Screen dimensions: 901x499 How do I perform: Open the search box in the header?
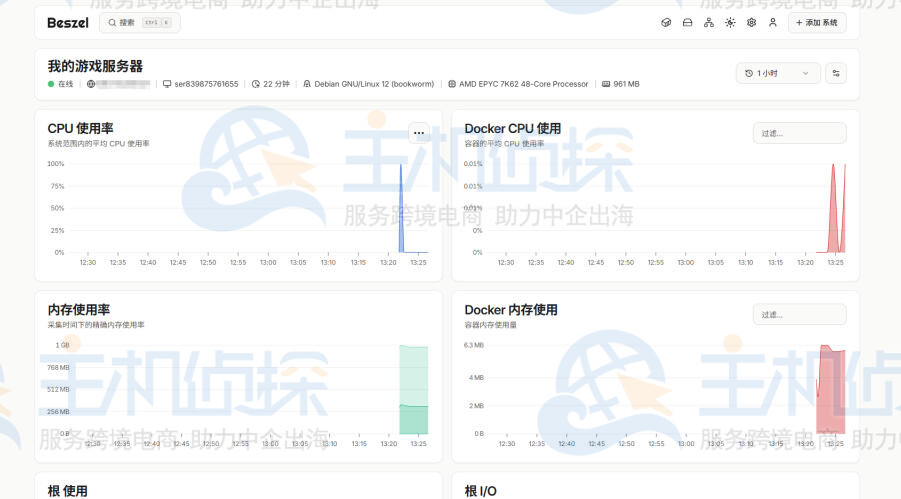140,23
